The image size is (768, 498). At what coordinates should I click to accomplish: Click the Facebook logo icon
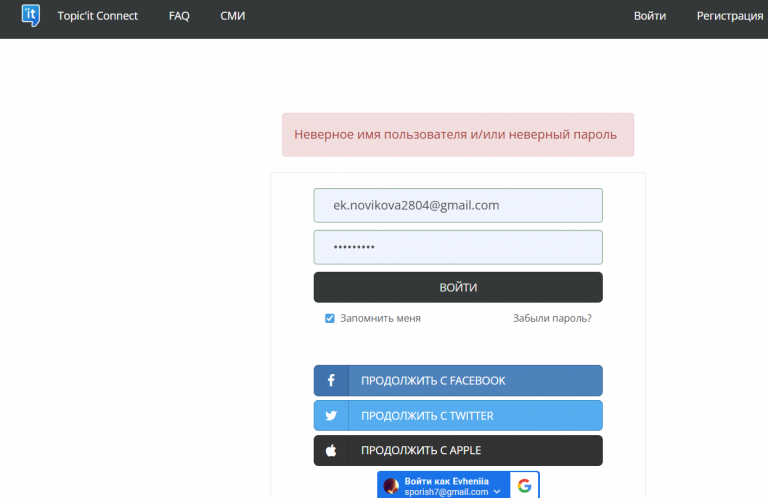tap(331, 380)
